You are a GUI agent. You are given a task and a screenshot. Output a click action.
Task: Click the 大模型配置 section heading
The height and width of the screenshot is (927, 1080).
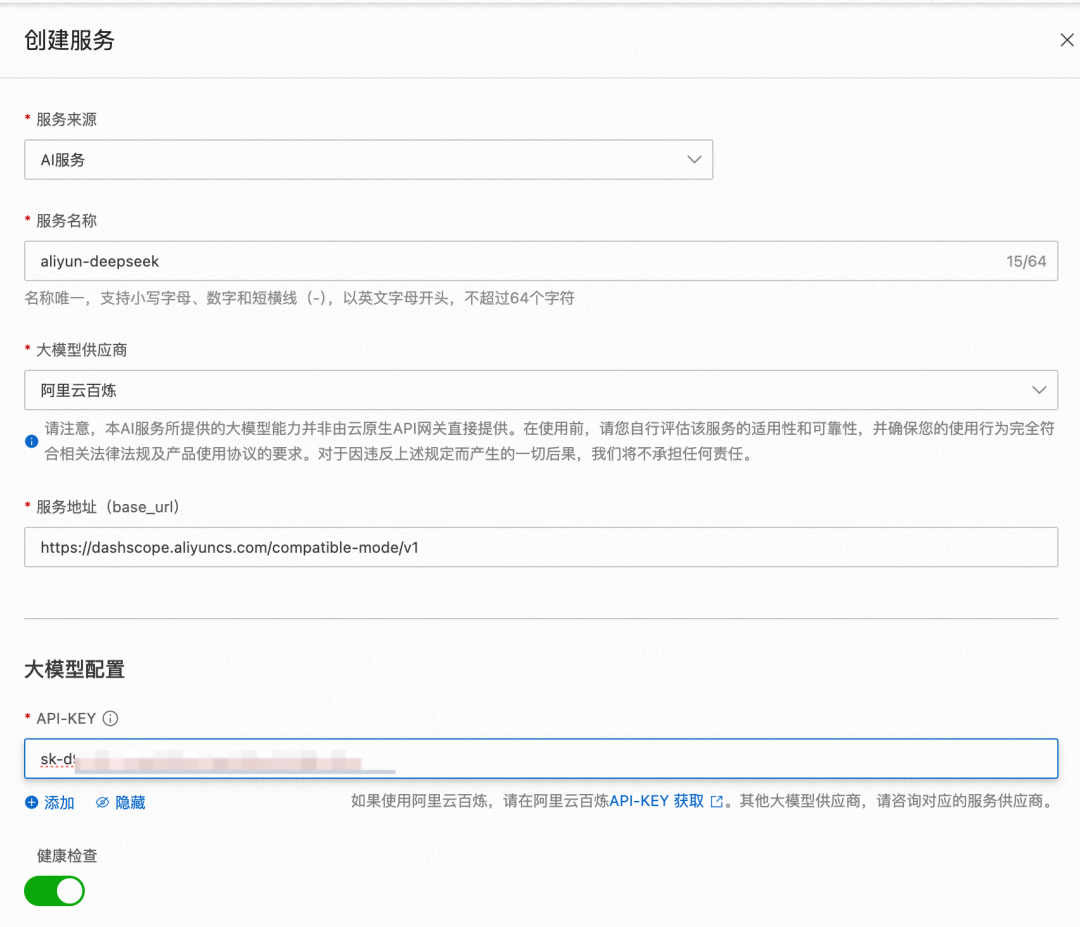75,670
